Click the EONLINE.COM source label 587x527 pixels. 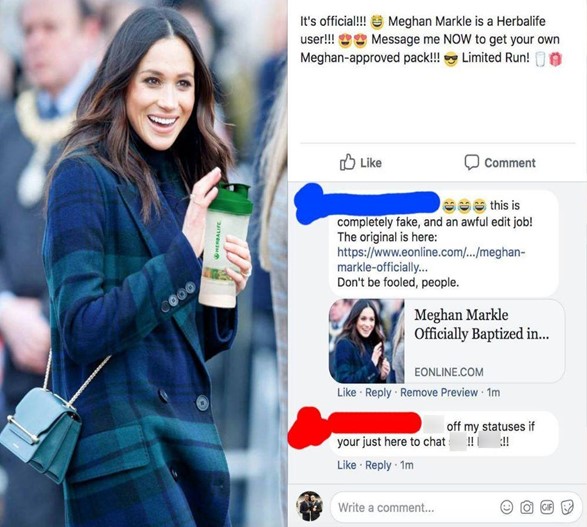[448, 372]
